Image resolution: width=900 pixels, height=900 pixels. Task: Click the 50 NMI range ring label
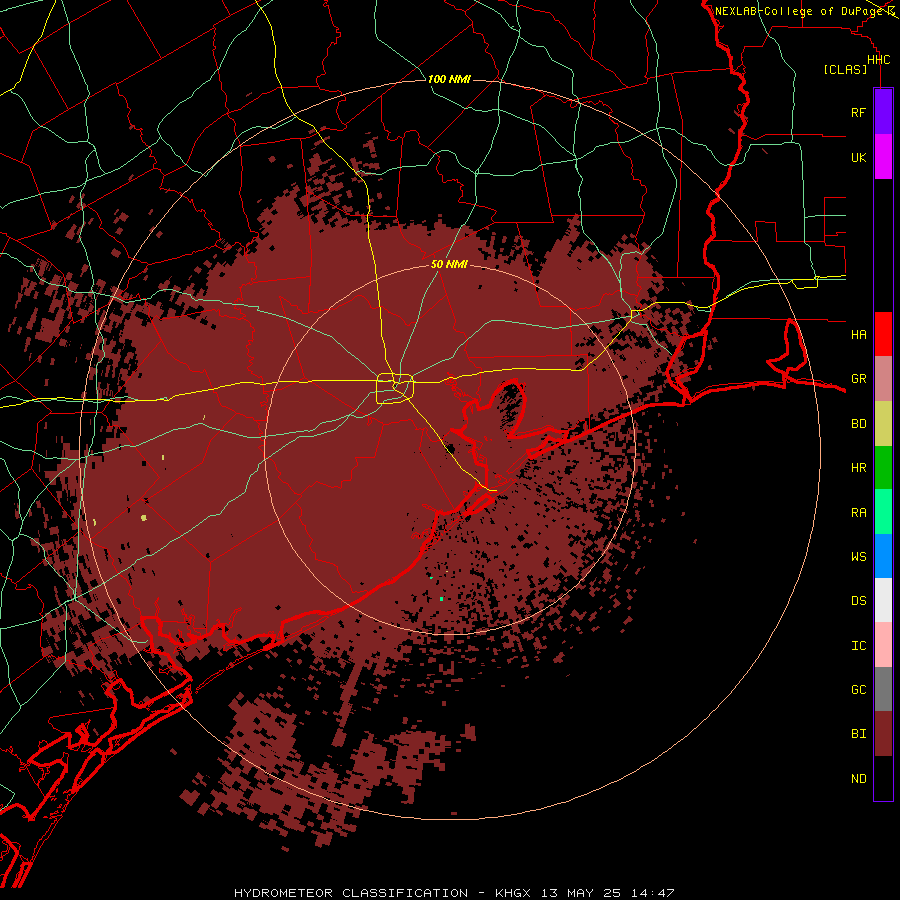pyautogui.click(x=449, y=265)
